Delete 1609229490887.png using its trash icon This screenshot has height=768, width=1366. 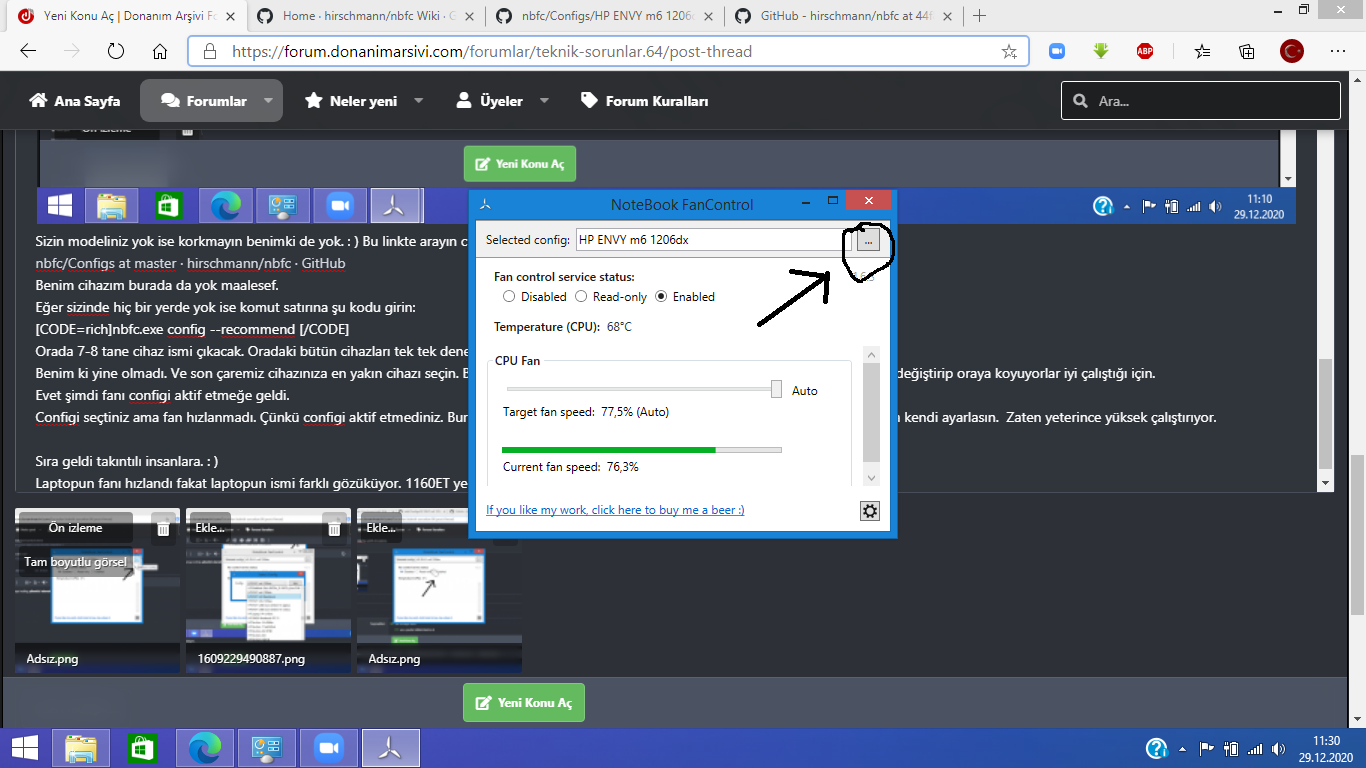point(334,528)
